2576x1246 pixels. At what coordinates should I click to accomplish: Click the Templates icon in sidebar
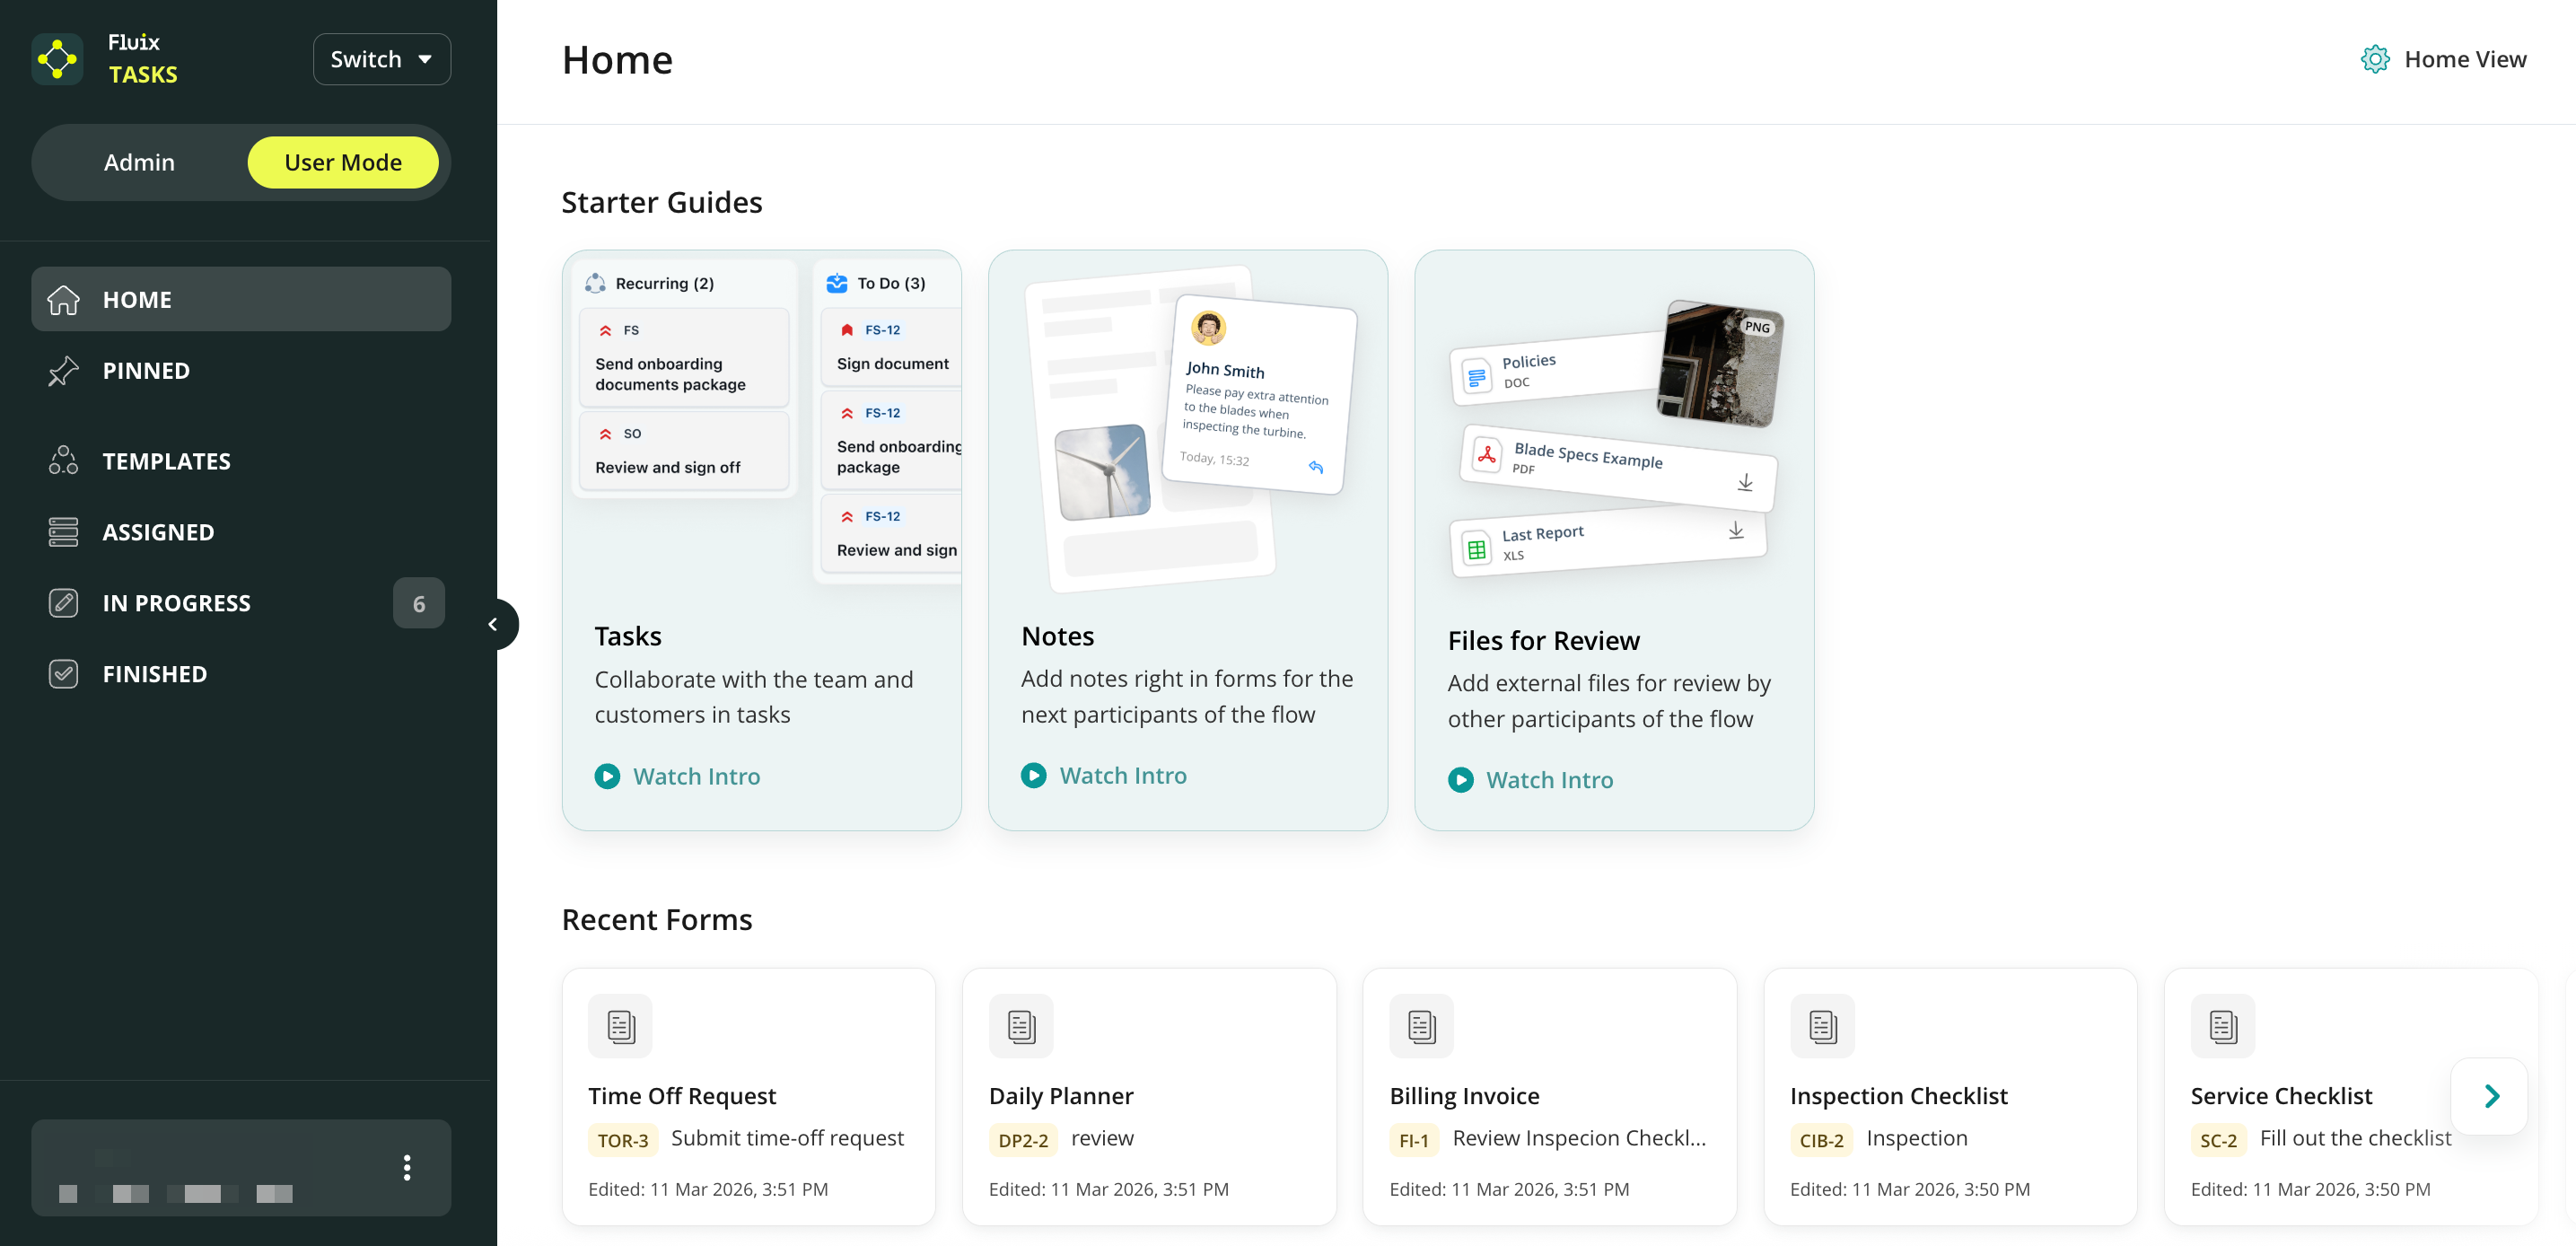[x=63, y=461]
